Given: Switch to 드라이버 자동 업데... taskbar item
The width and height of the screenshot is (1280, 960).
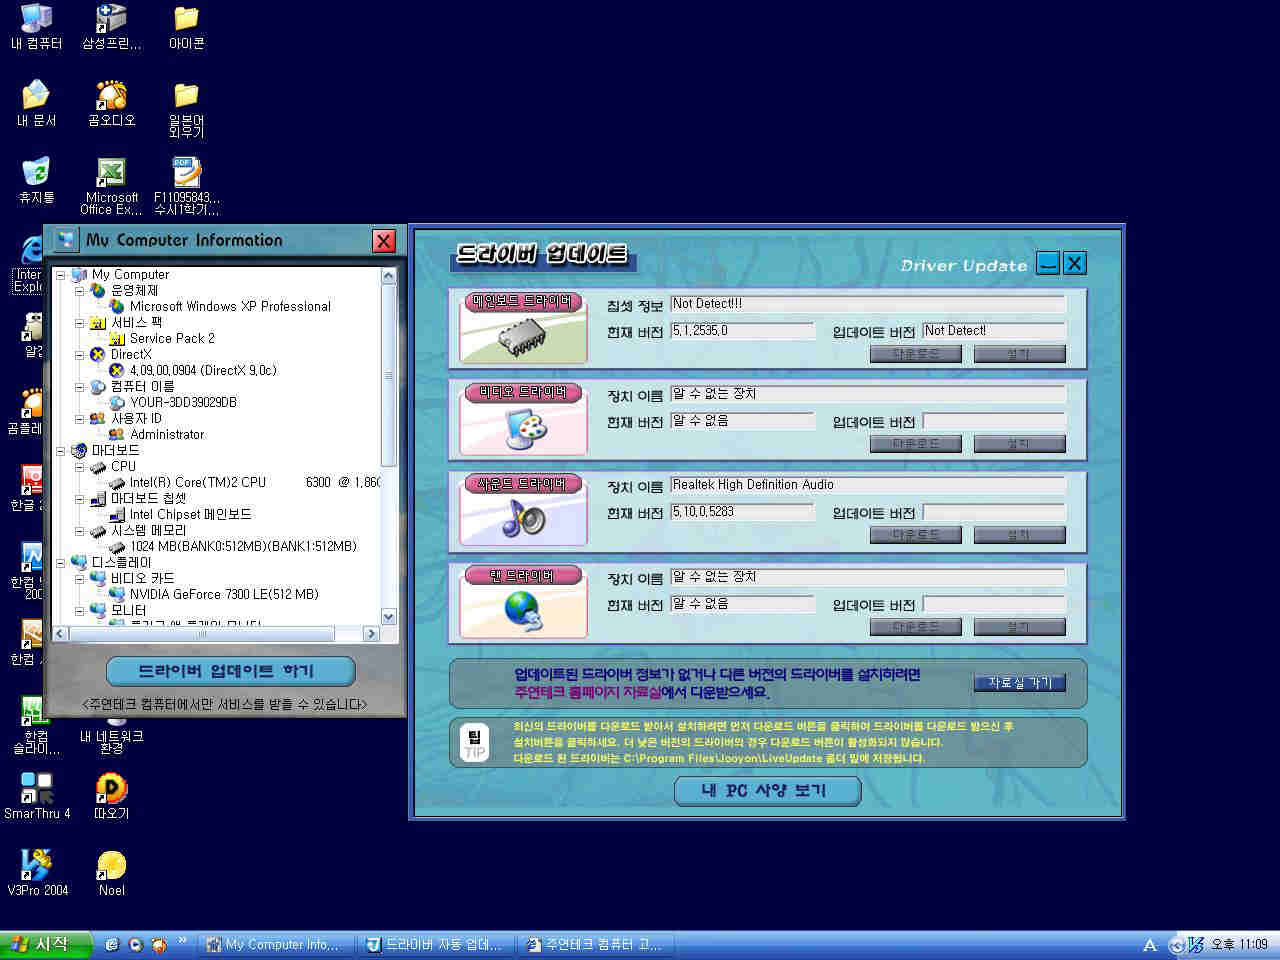Looking at the screenshot, I should click(x=434, y=945).
